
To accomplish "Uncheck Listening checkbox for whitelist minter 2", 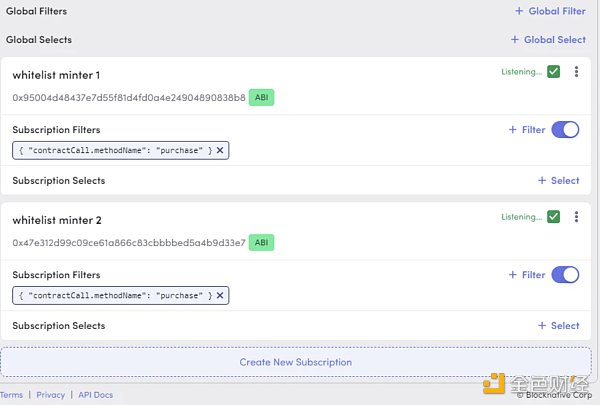I will click(553, 217).
